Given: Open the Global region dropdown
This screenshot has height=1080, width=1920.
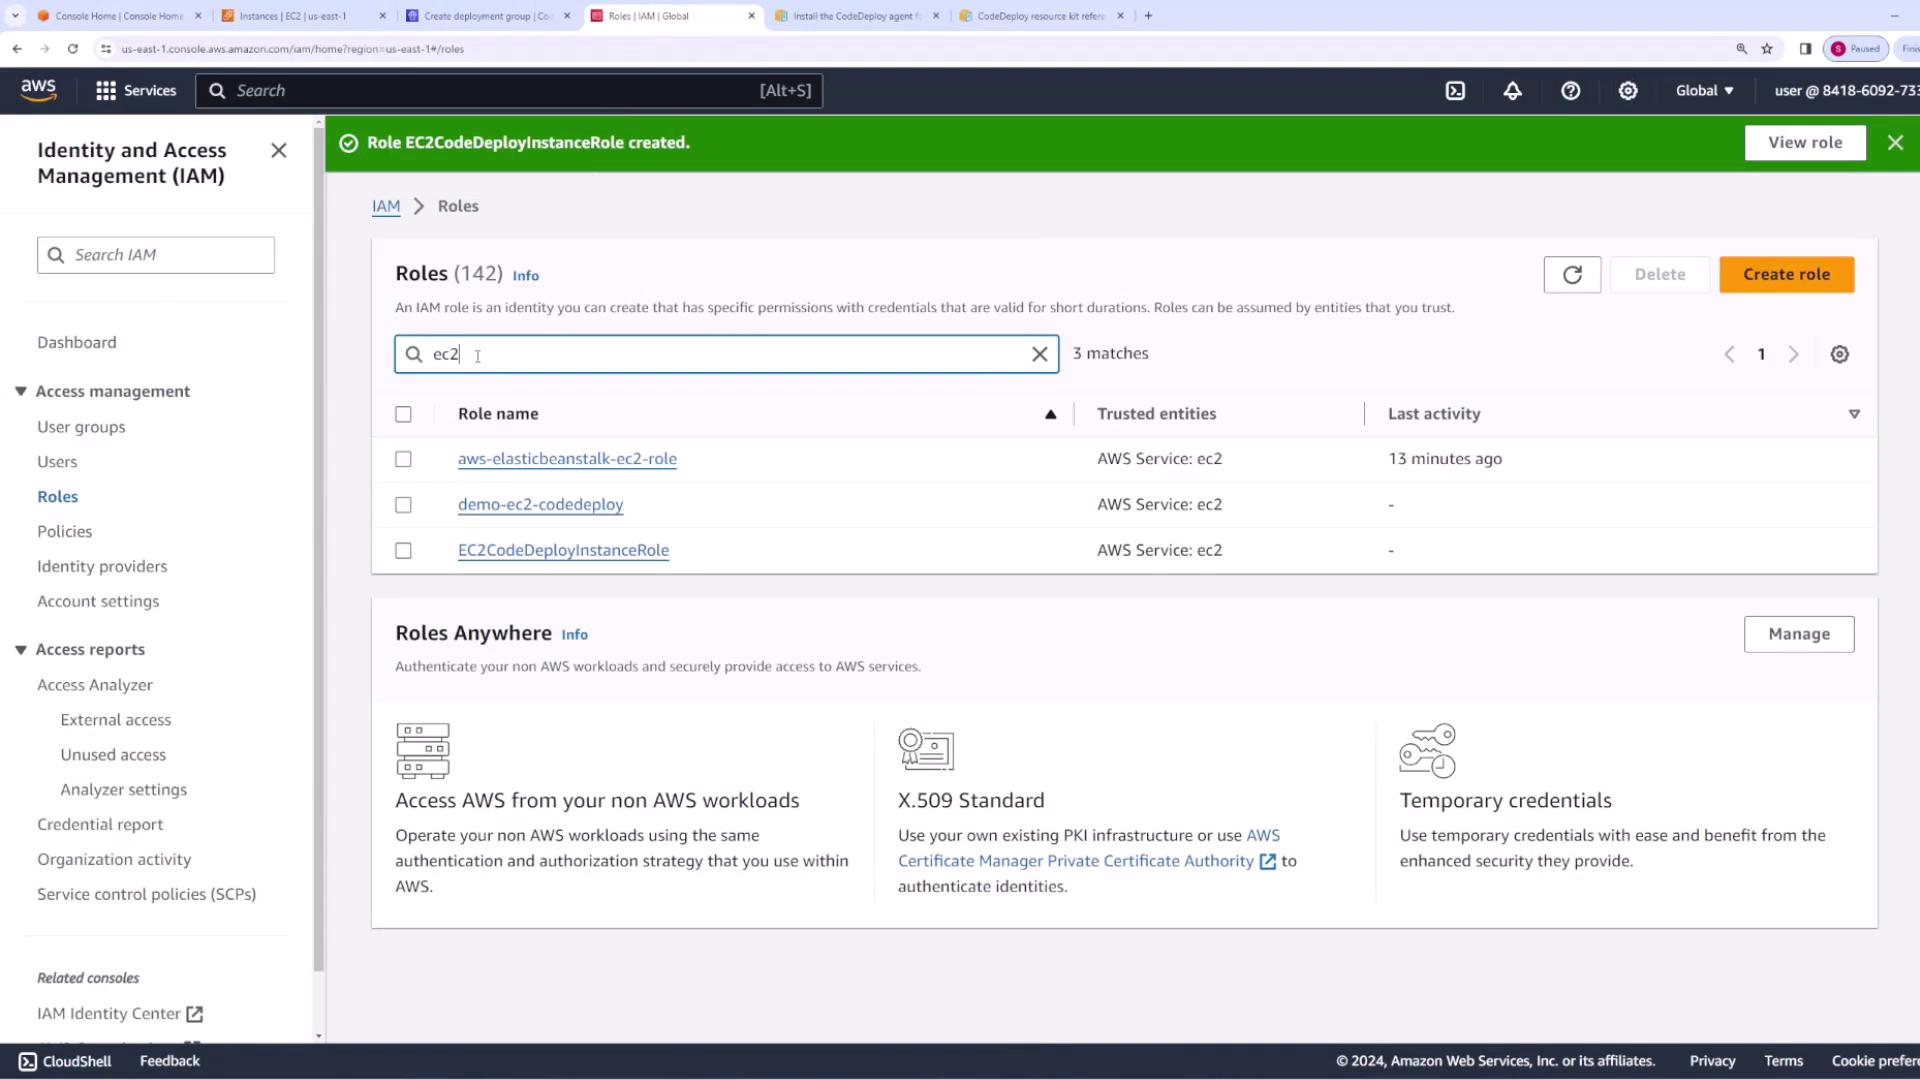Looking at the screenshot, I should pos(1704,91).
